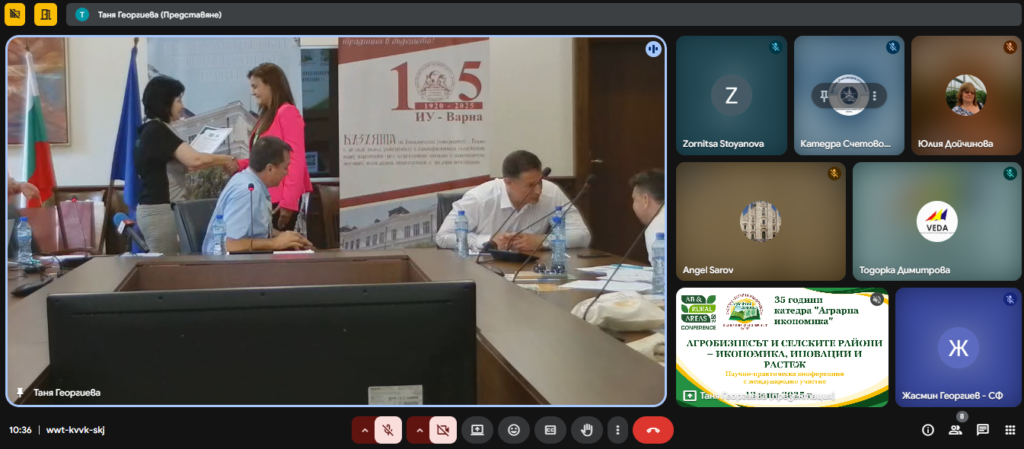The width and height of the screenshot is (1024, 449).
Task: Open the in-call chat panel
Action: [x=983, y=430]
